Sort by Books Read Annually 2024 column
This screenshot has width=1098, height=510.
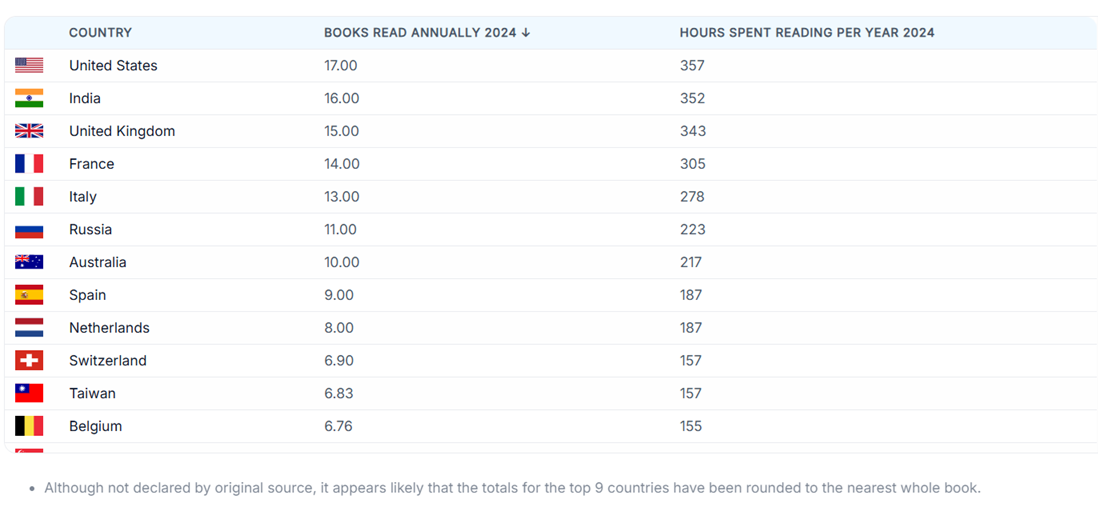click(x=419, y=33)
